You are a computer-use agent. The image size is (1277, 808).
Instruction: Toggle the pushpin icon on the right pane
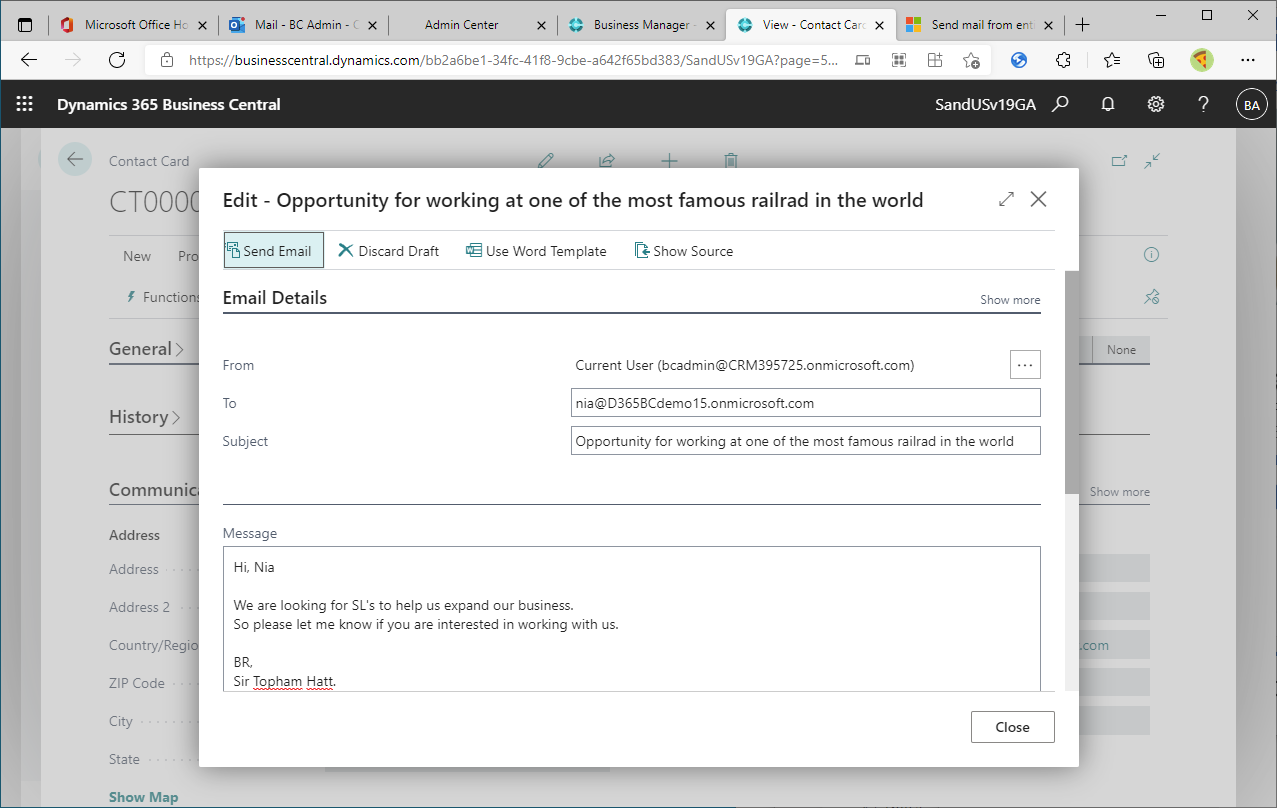click(1151, 296)
